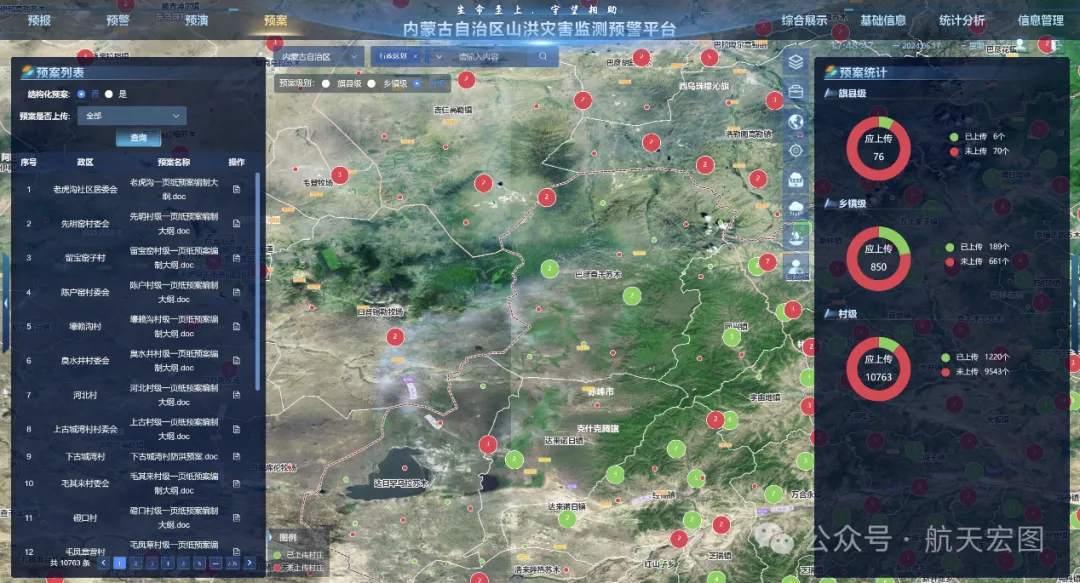Expand 预案是否上传 dropdown showing 全部

click(x=134, y=116)
